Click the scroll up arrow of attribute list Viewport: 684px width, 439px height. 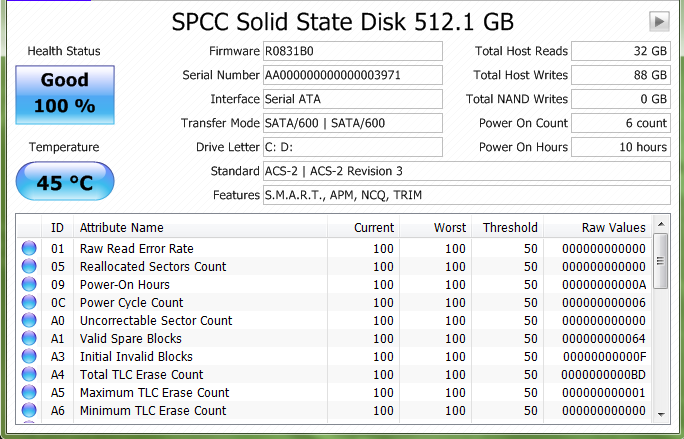[x=661, y=224]
